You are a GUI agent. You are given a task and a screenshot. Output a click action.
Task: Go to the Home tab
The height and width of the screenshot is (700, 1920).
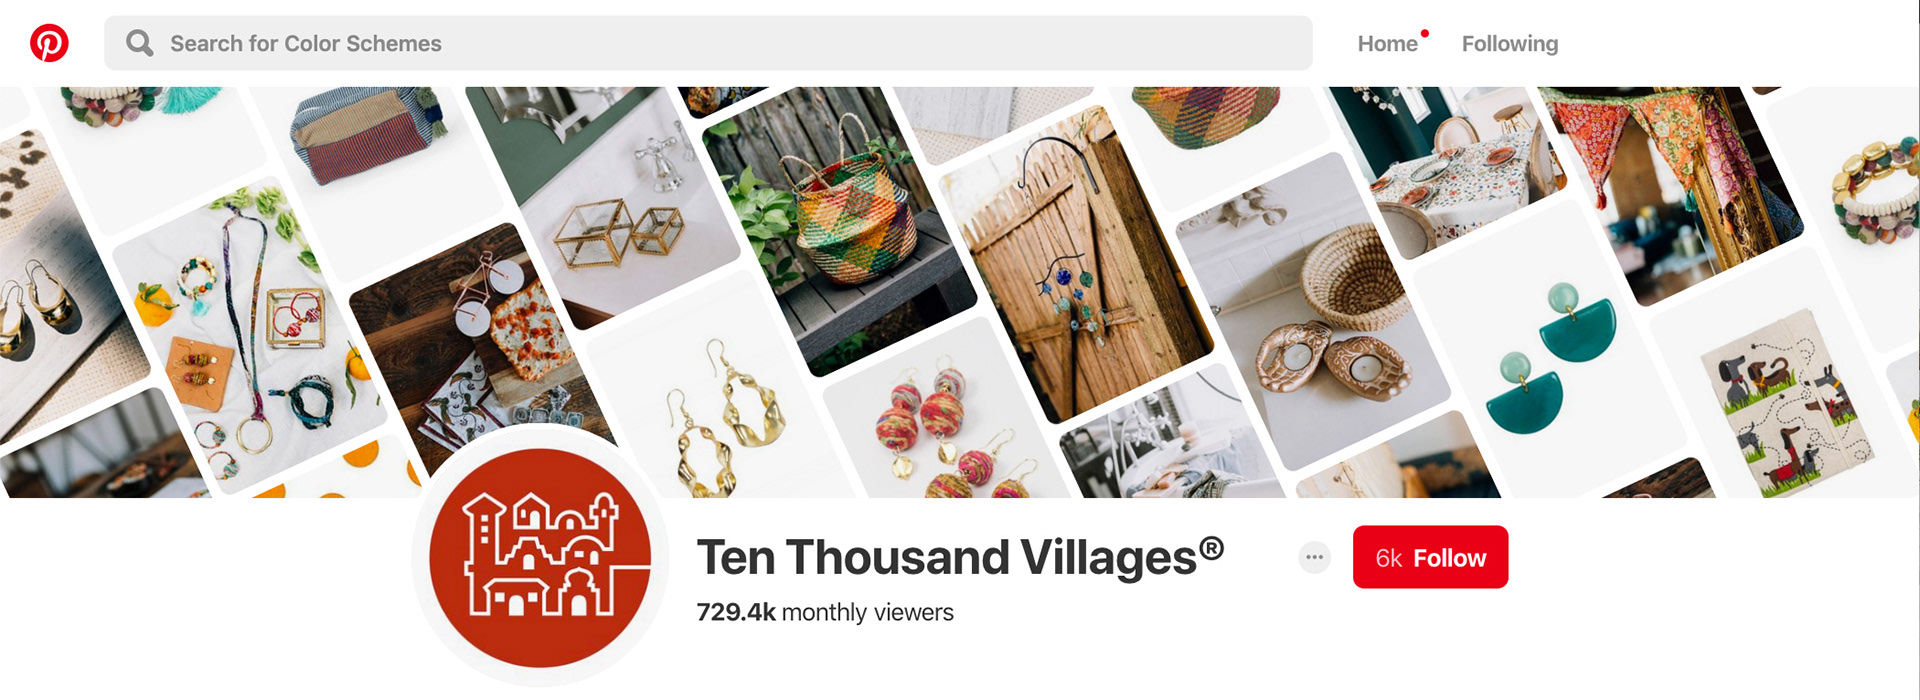(1387, 44)
